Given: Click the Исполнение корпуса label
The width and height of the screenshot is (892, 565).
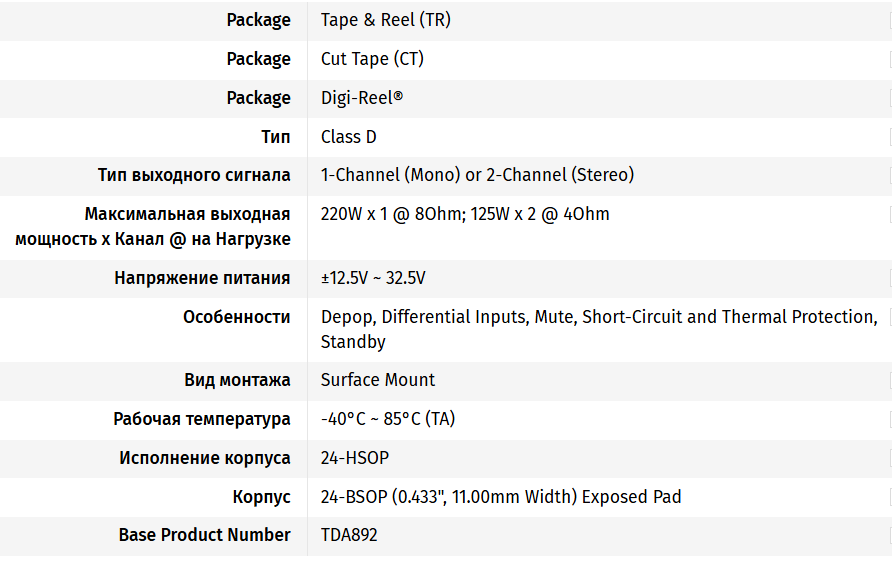Looking at the screenshot, I should [x=205, y=458].
